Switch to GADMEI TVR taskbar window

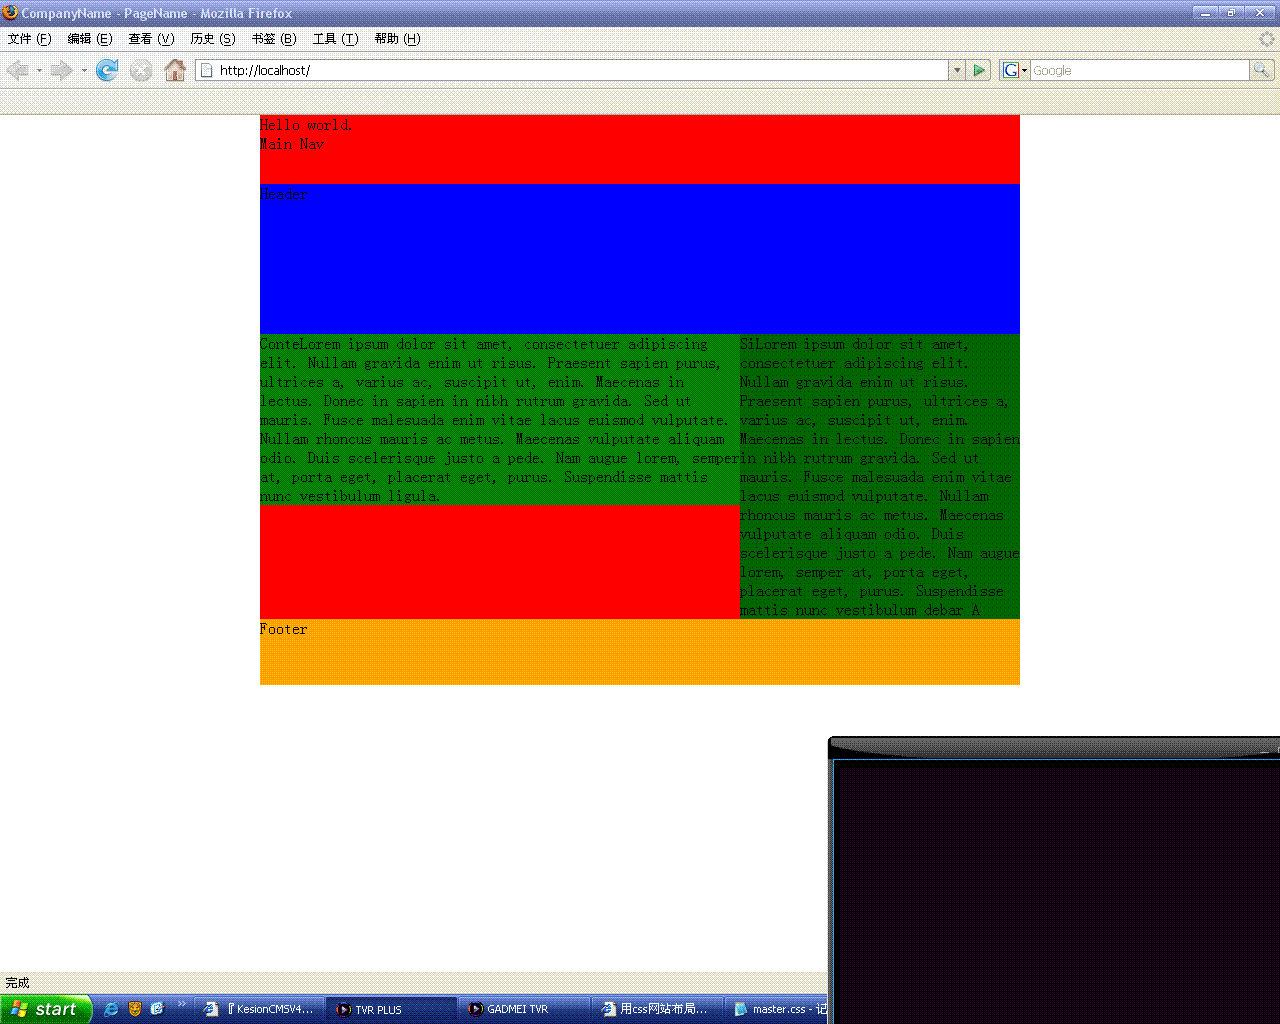coord(525,1009)
